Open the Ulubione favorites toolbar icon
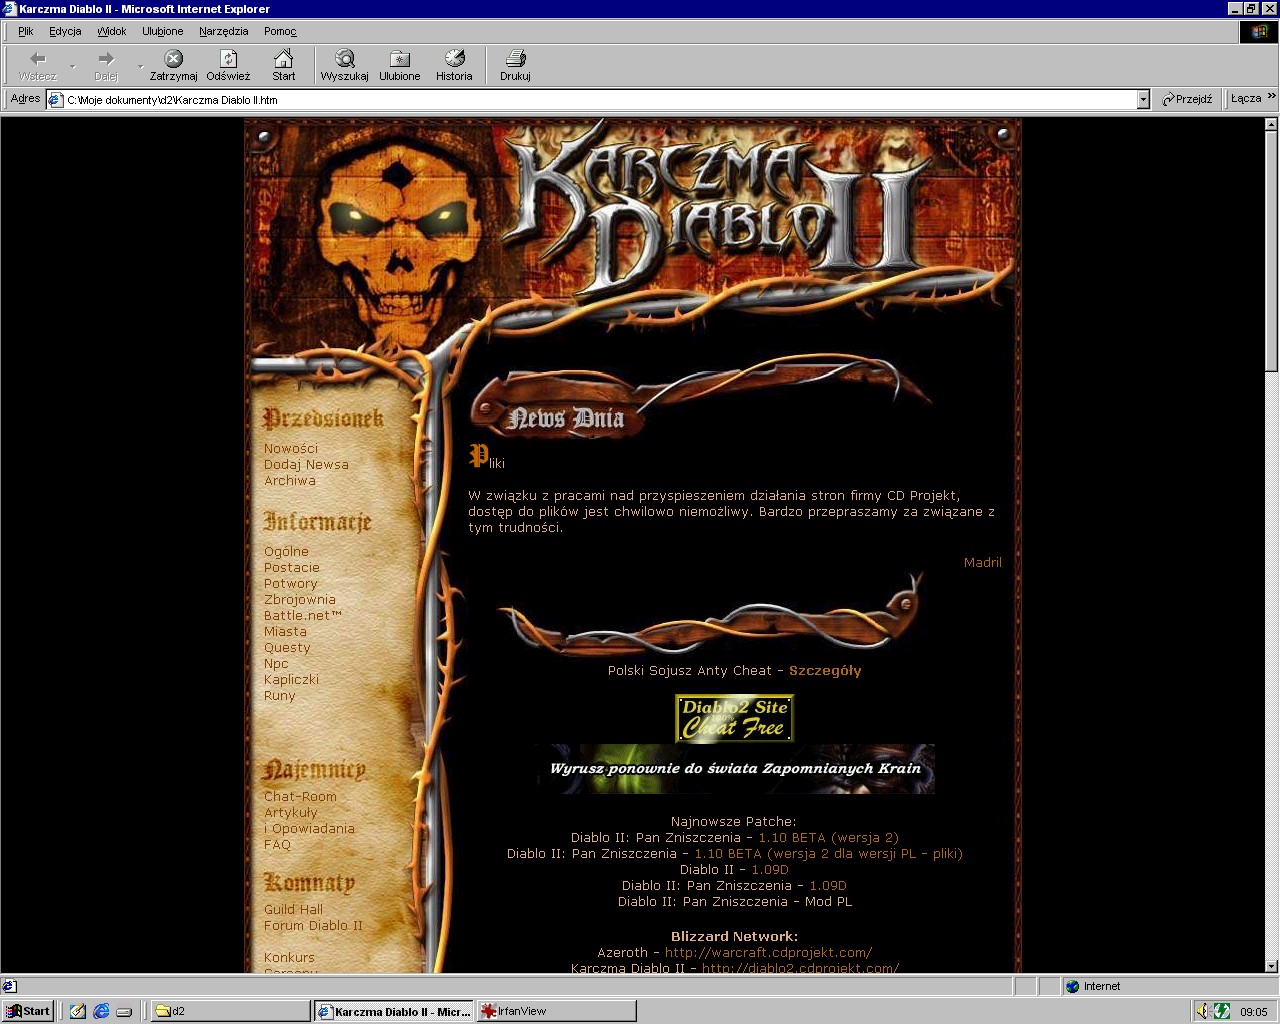The width and height of the screenshot is (1280, 1024). tap(399, 64)
